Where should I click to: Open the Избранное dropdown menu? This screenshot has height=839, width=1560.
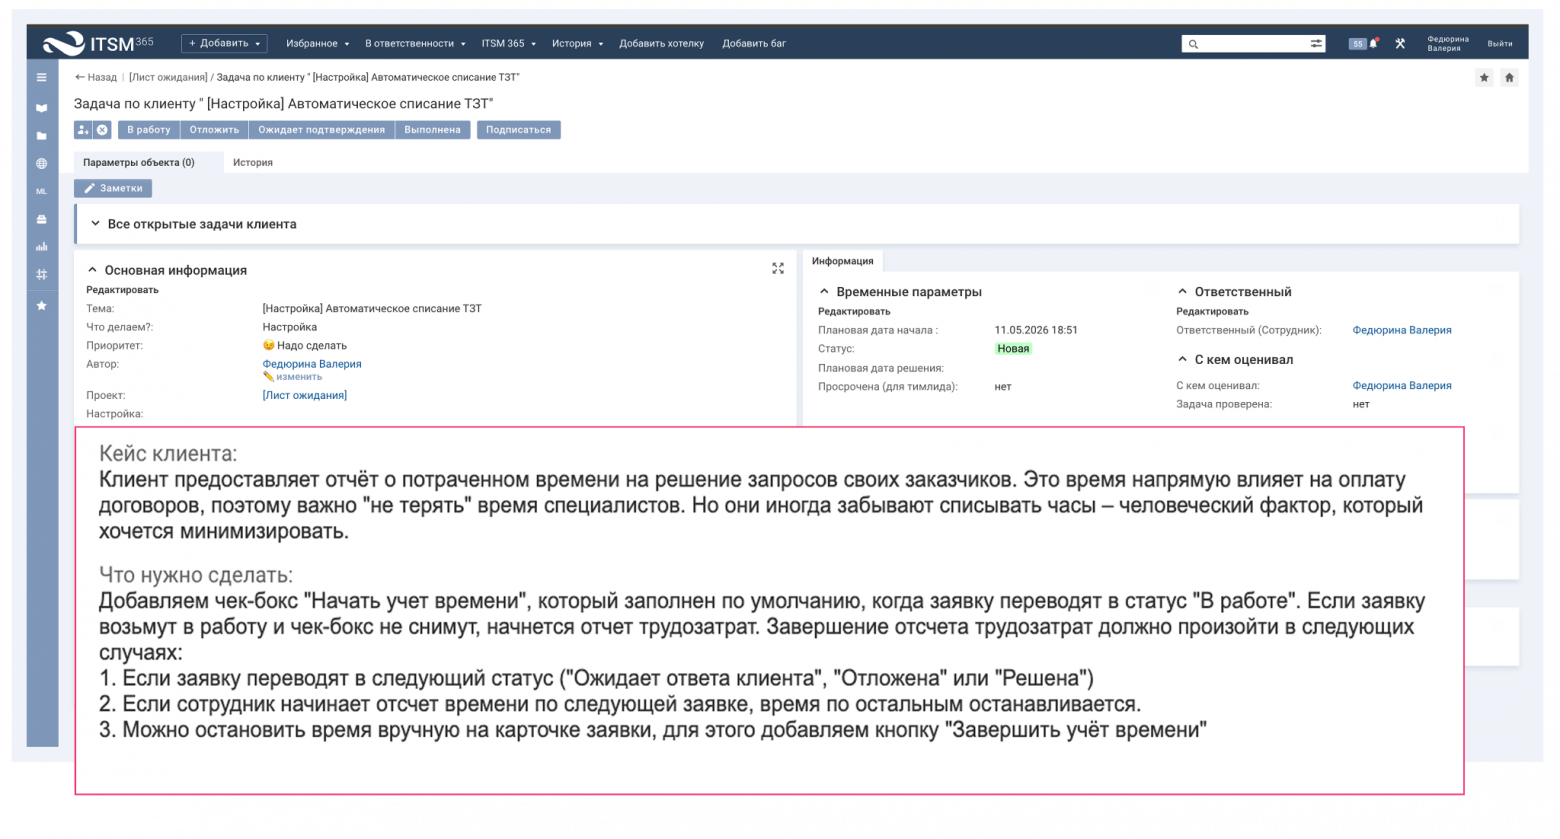(x=318, y=43)
